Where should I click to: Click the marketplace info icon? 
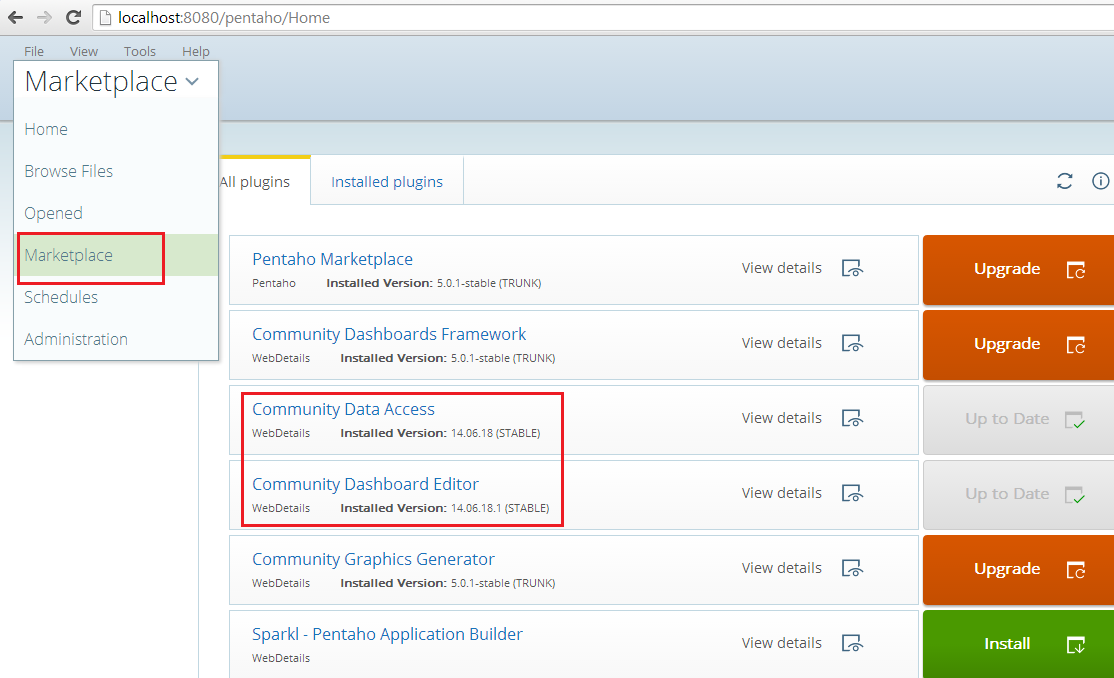(1100, 181)
